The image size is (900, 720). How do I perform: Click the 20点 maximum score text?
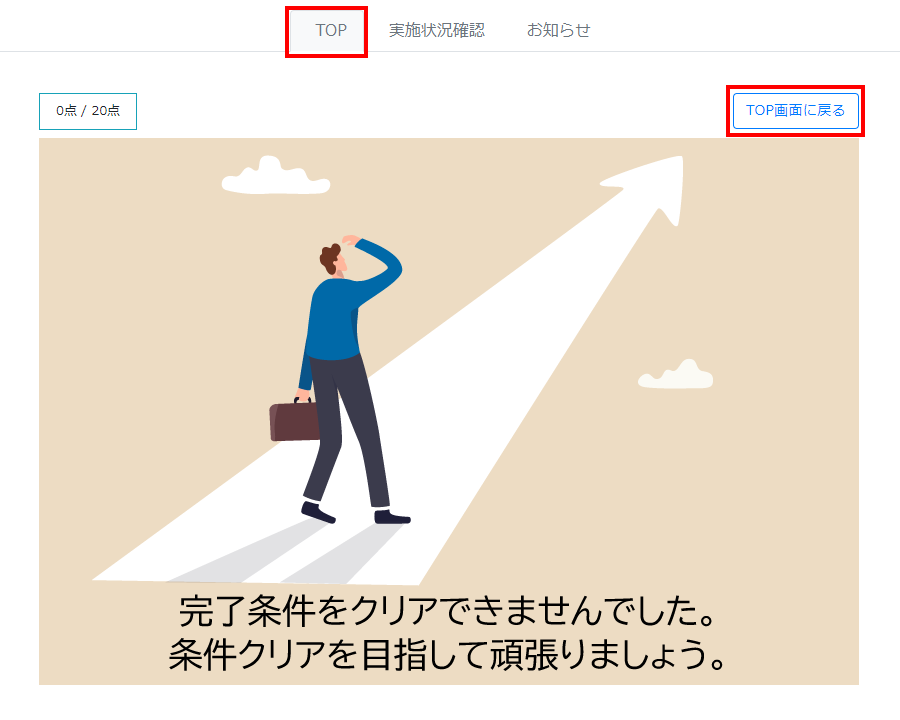(106, 111)
